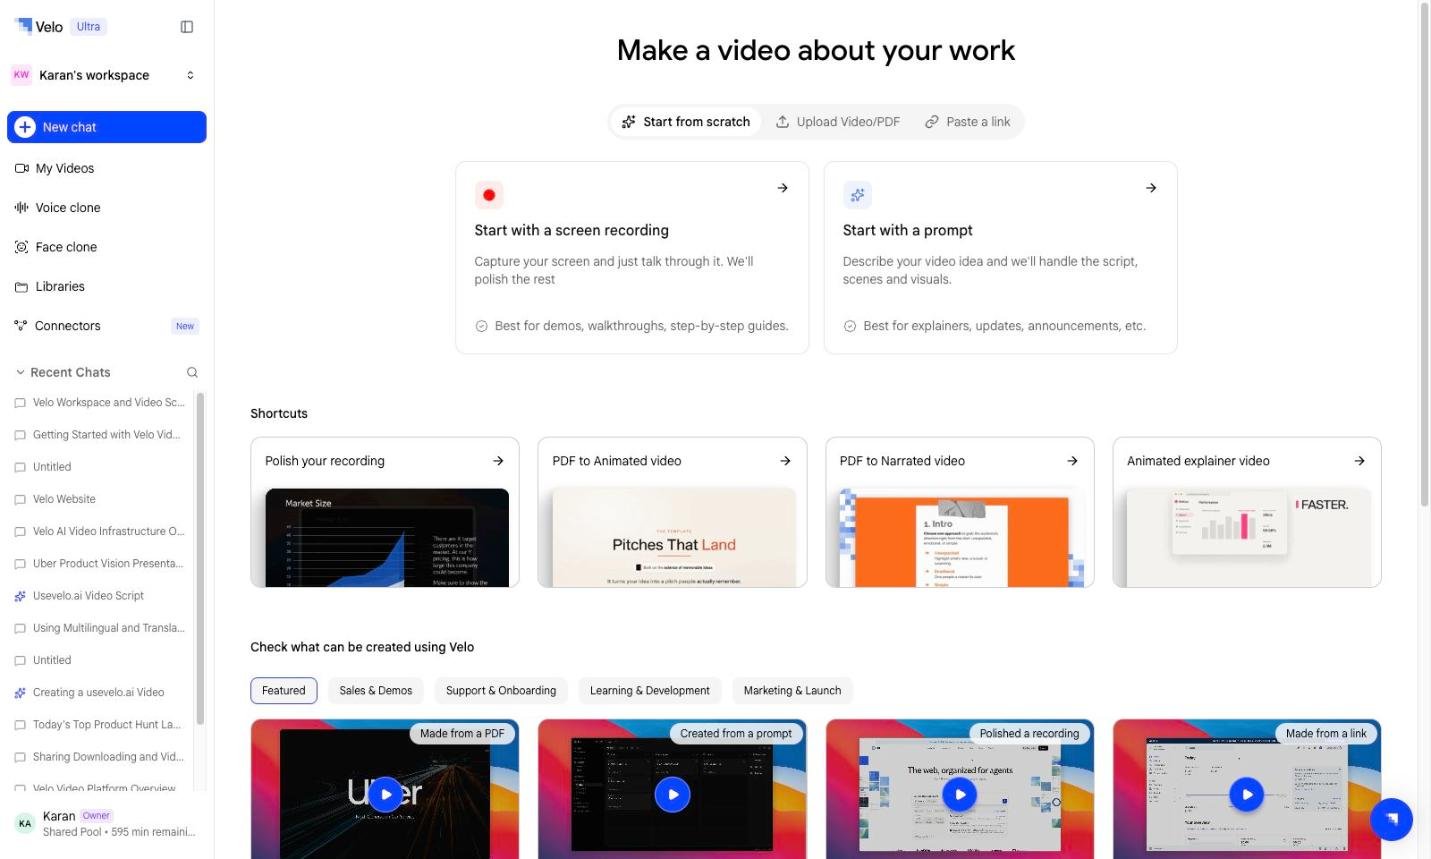Click arrow on PDF to Animated video shortcut
Screen dimensions: 1431x859
point(785,461)
